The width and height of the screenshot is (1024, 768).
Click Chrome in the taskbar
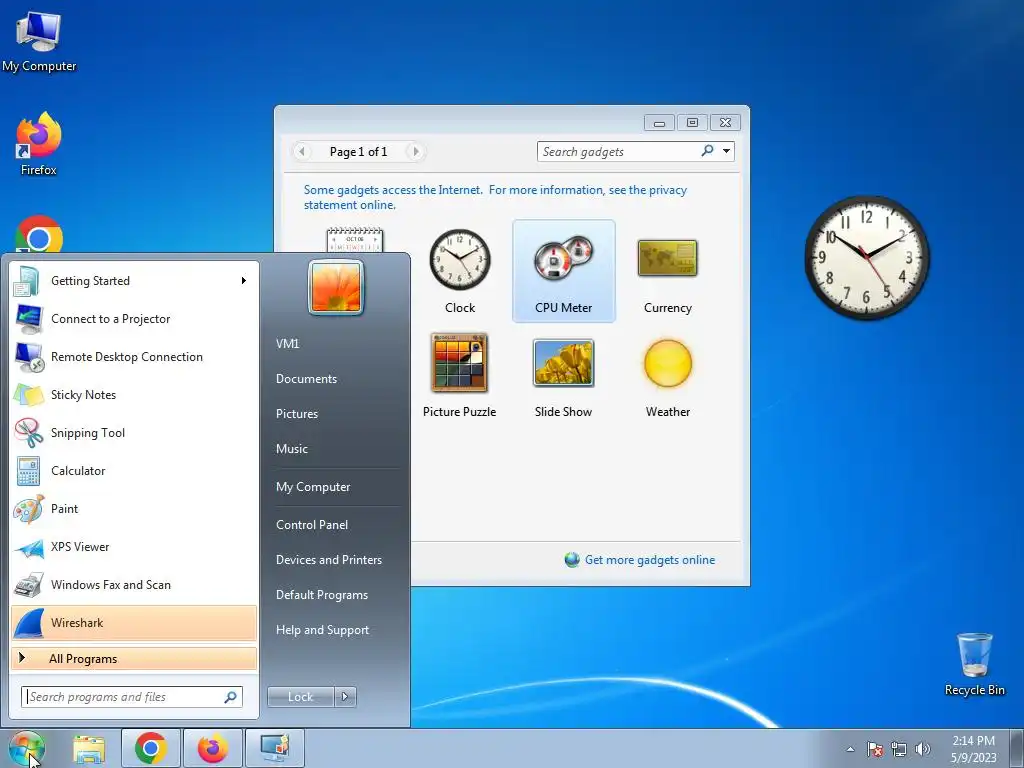pos(151,748)
